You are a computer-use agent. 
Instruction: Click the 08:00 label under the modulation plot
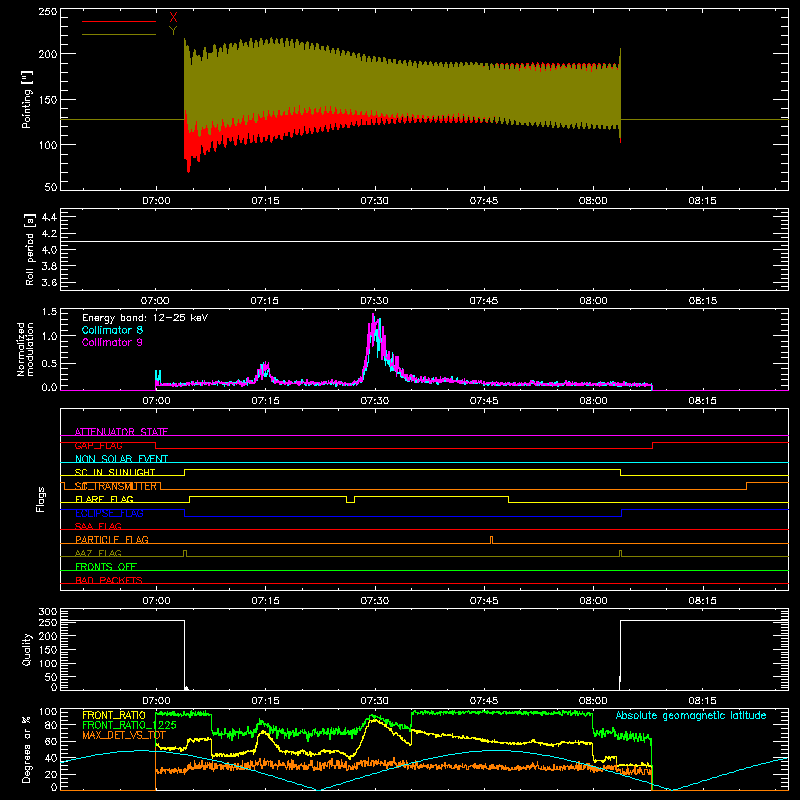point(593,401)
